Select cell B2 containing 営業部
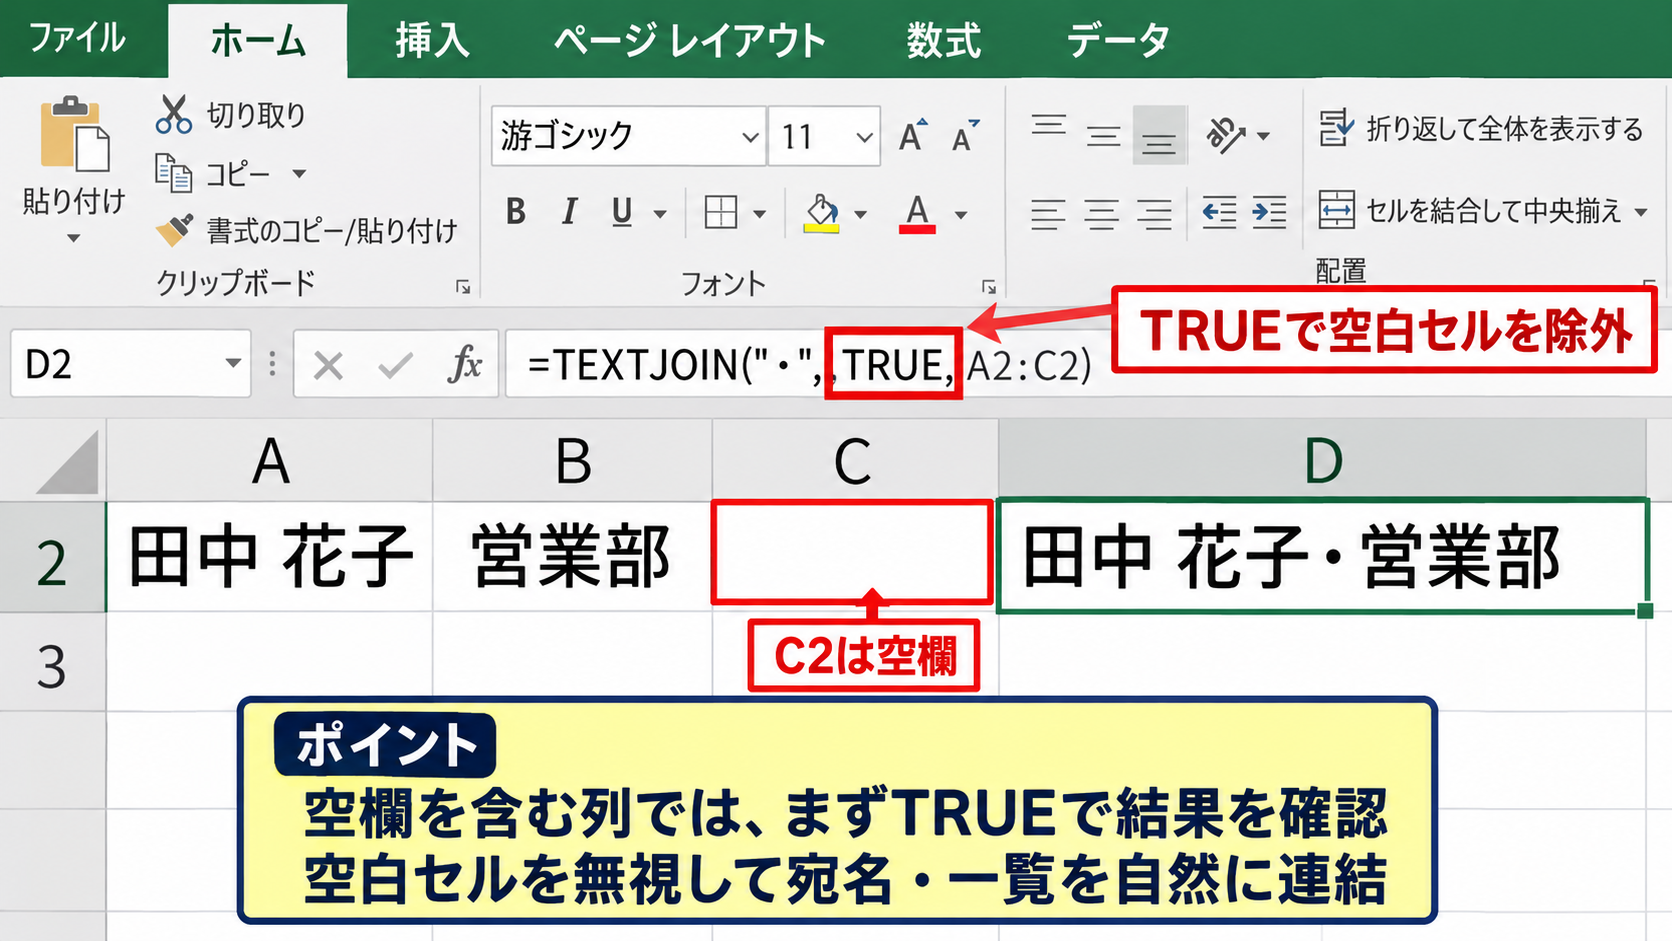The width and height of the screenshot is (1672, 941). tap(572, 556)
